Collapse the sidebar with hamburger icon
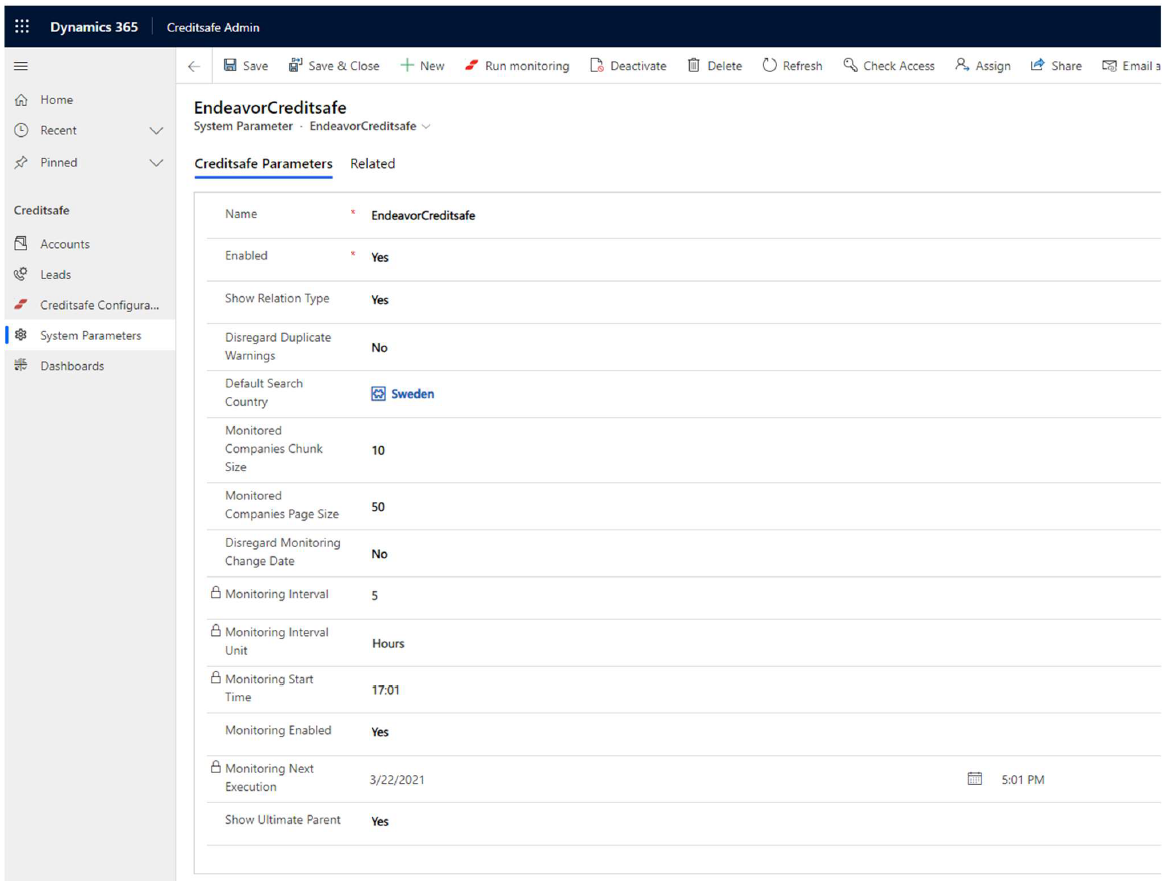The height and width of the screenshot is (881, 1170). point(21,66)
